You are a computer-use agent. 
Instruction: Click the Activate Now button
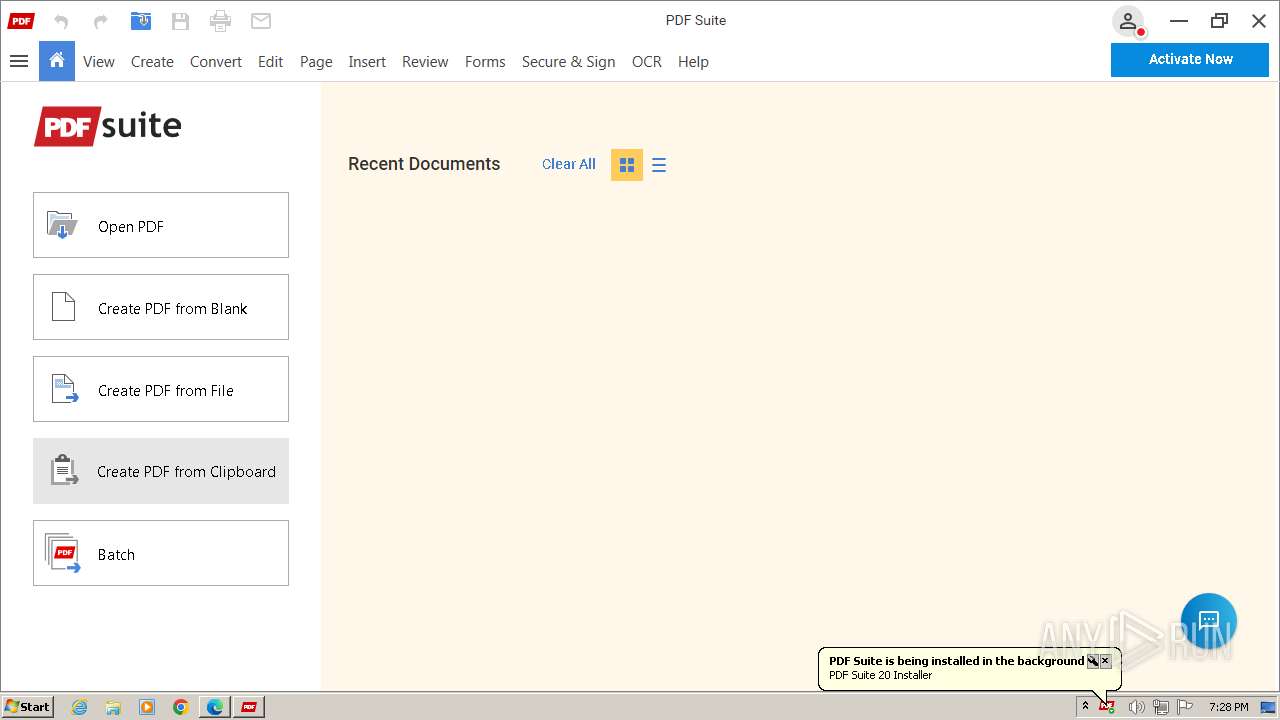point(1190,59)
